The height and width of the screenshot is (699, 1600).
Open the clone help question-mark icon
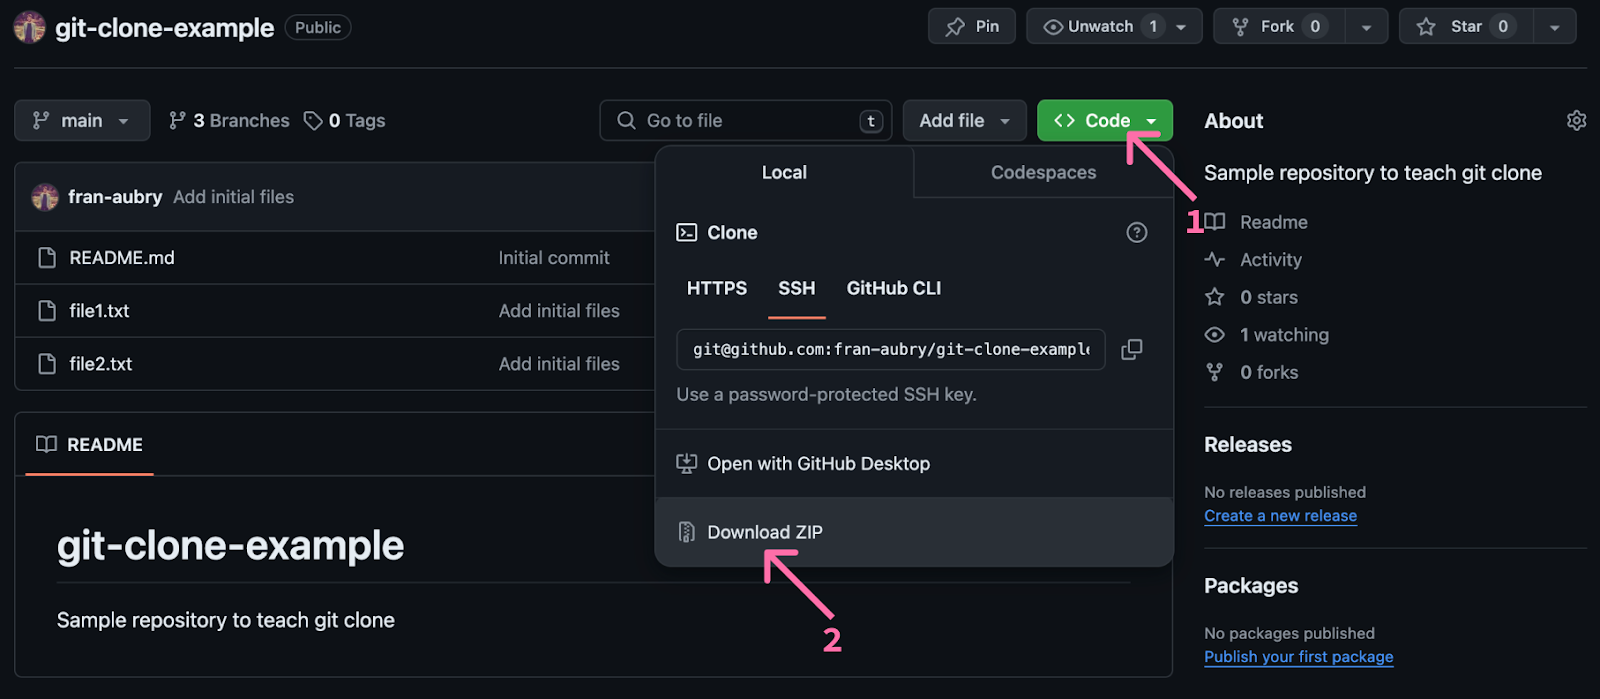pos(1137,232)
